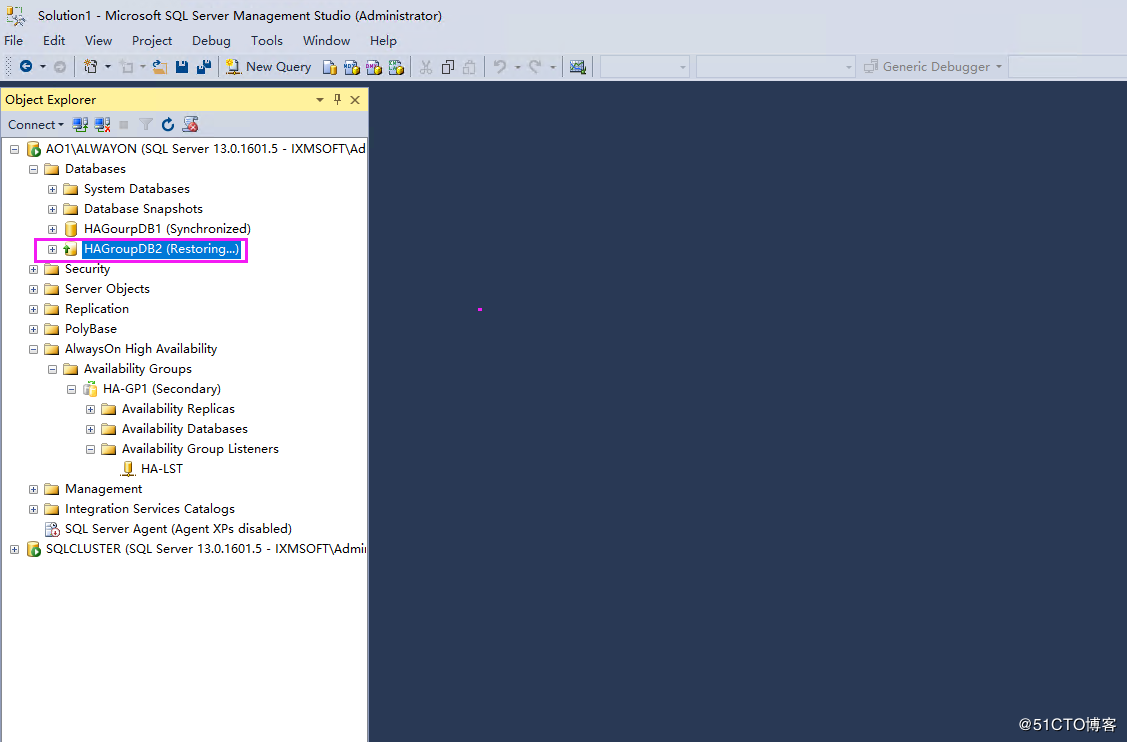Click the Paste toolbar icon
Viewport: 1127px width, 742px height.
pyautogui.click(x=470, y=66)
